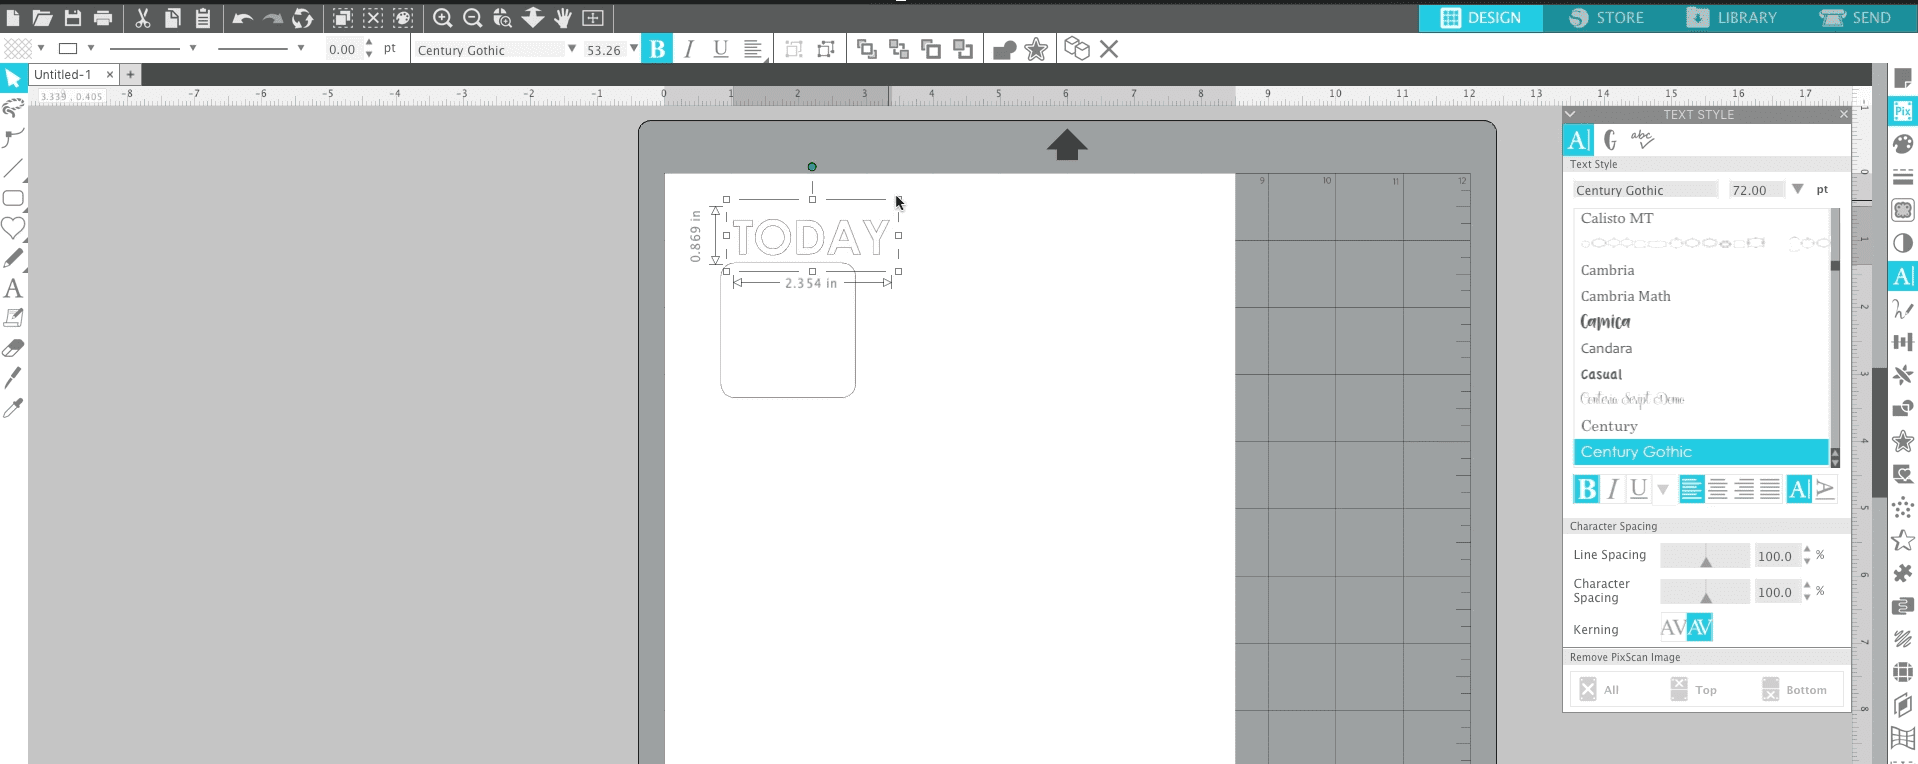This screenshot has width=1918, height=764.
Task: Switch to the STORE tab
Action: click(x=1606, y=18)
